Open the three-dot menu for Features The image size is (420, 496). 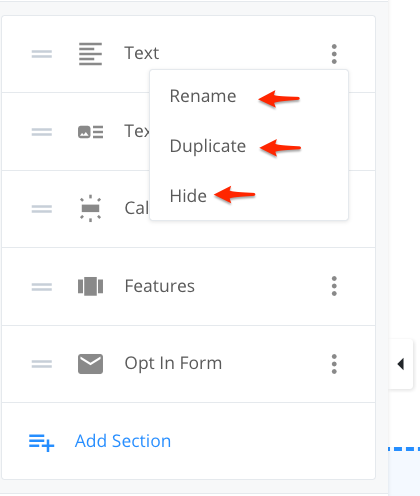pyautogui.click(x=334, y=286)
